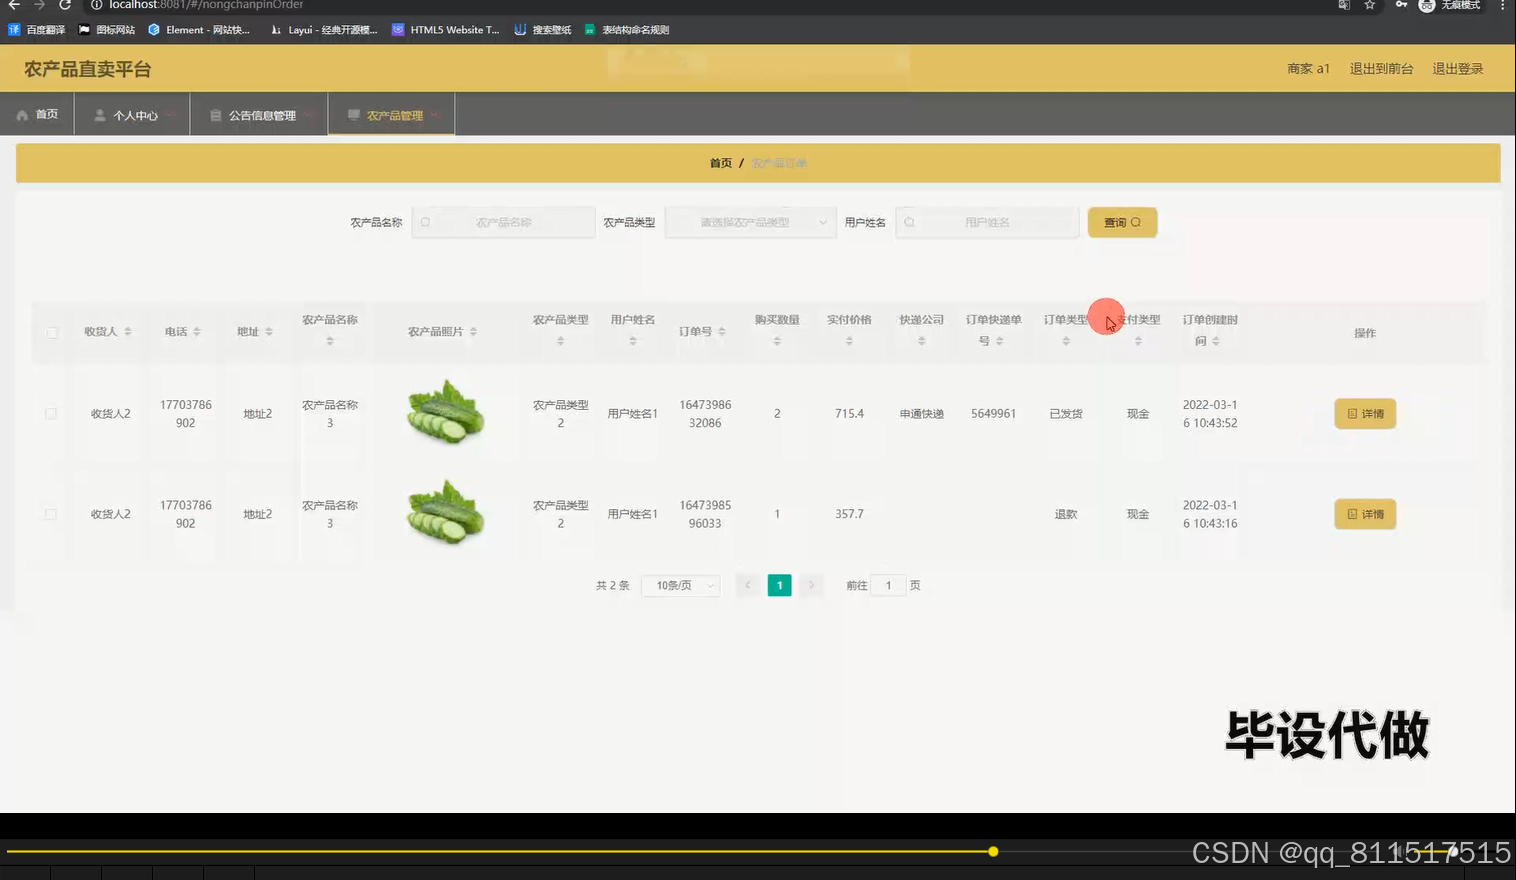Sort by 农产品名称 column arrows
Viewport: 1516px width, 880px height.
coord(330,341)
